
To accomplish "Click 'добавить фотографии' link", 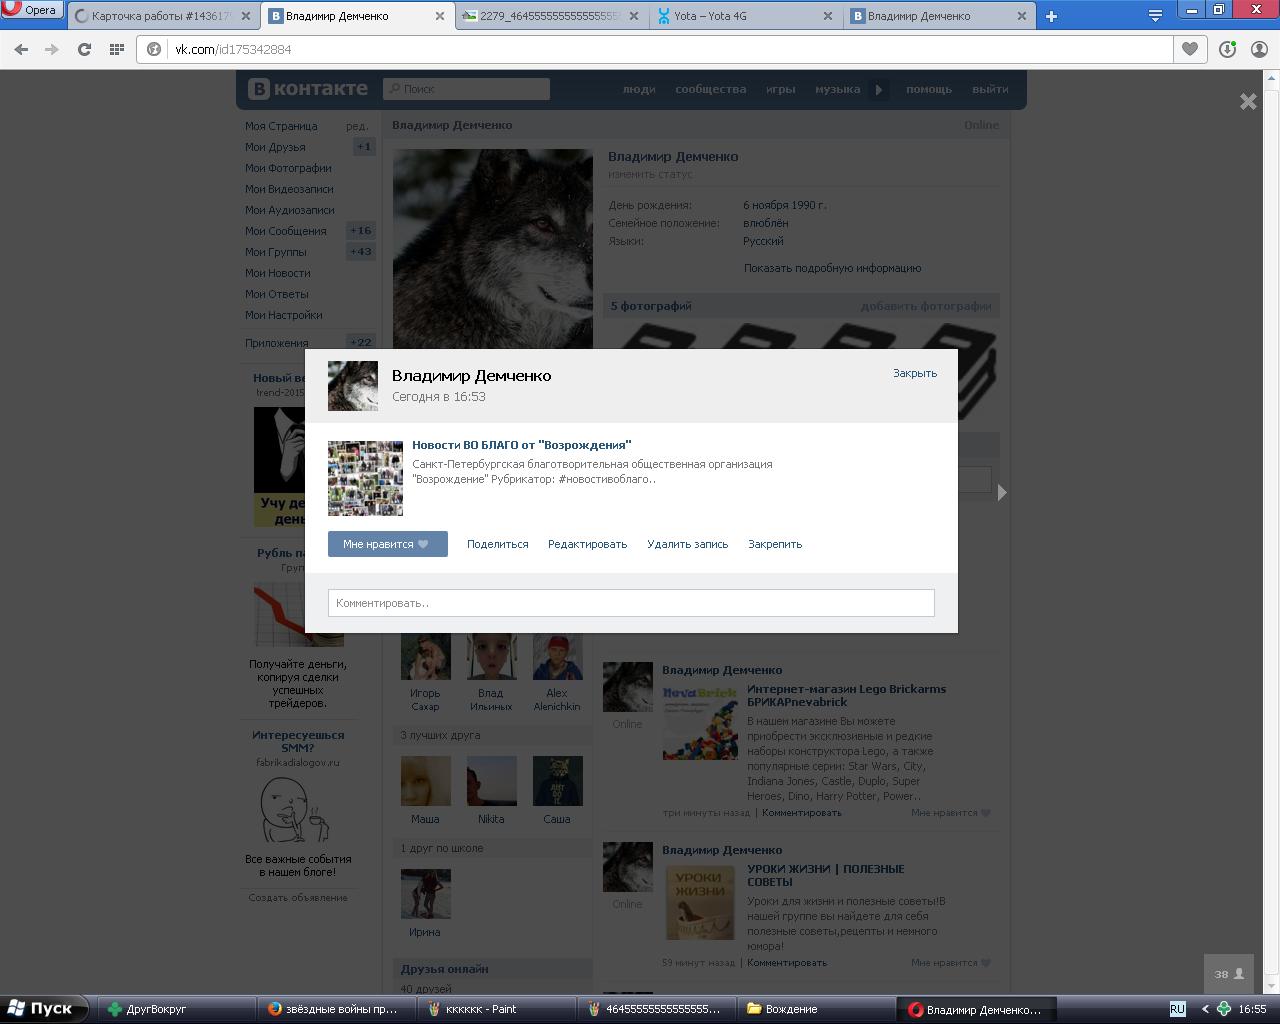I will pos(926,306).
